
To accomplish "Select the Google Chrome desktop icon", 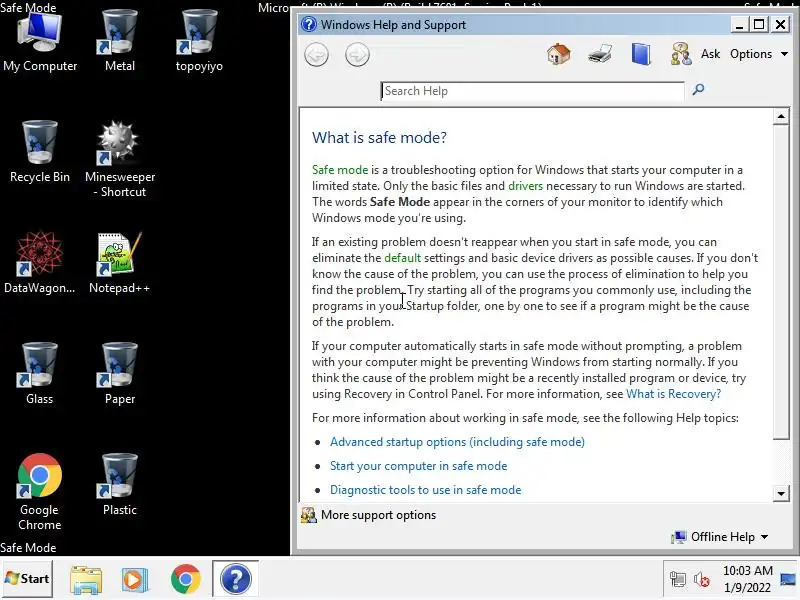I will pyautogui.click(x=40, y=492).
